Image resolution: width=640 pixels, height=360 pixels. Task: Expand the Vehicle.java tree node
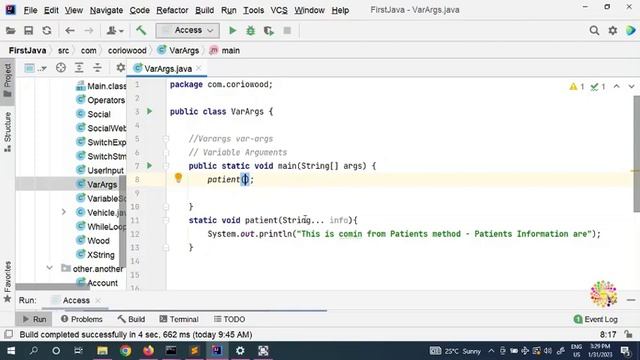[64, 212]
